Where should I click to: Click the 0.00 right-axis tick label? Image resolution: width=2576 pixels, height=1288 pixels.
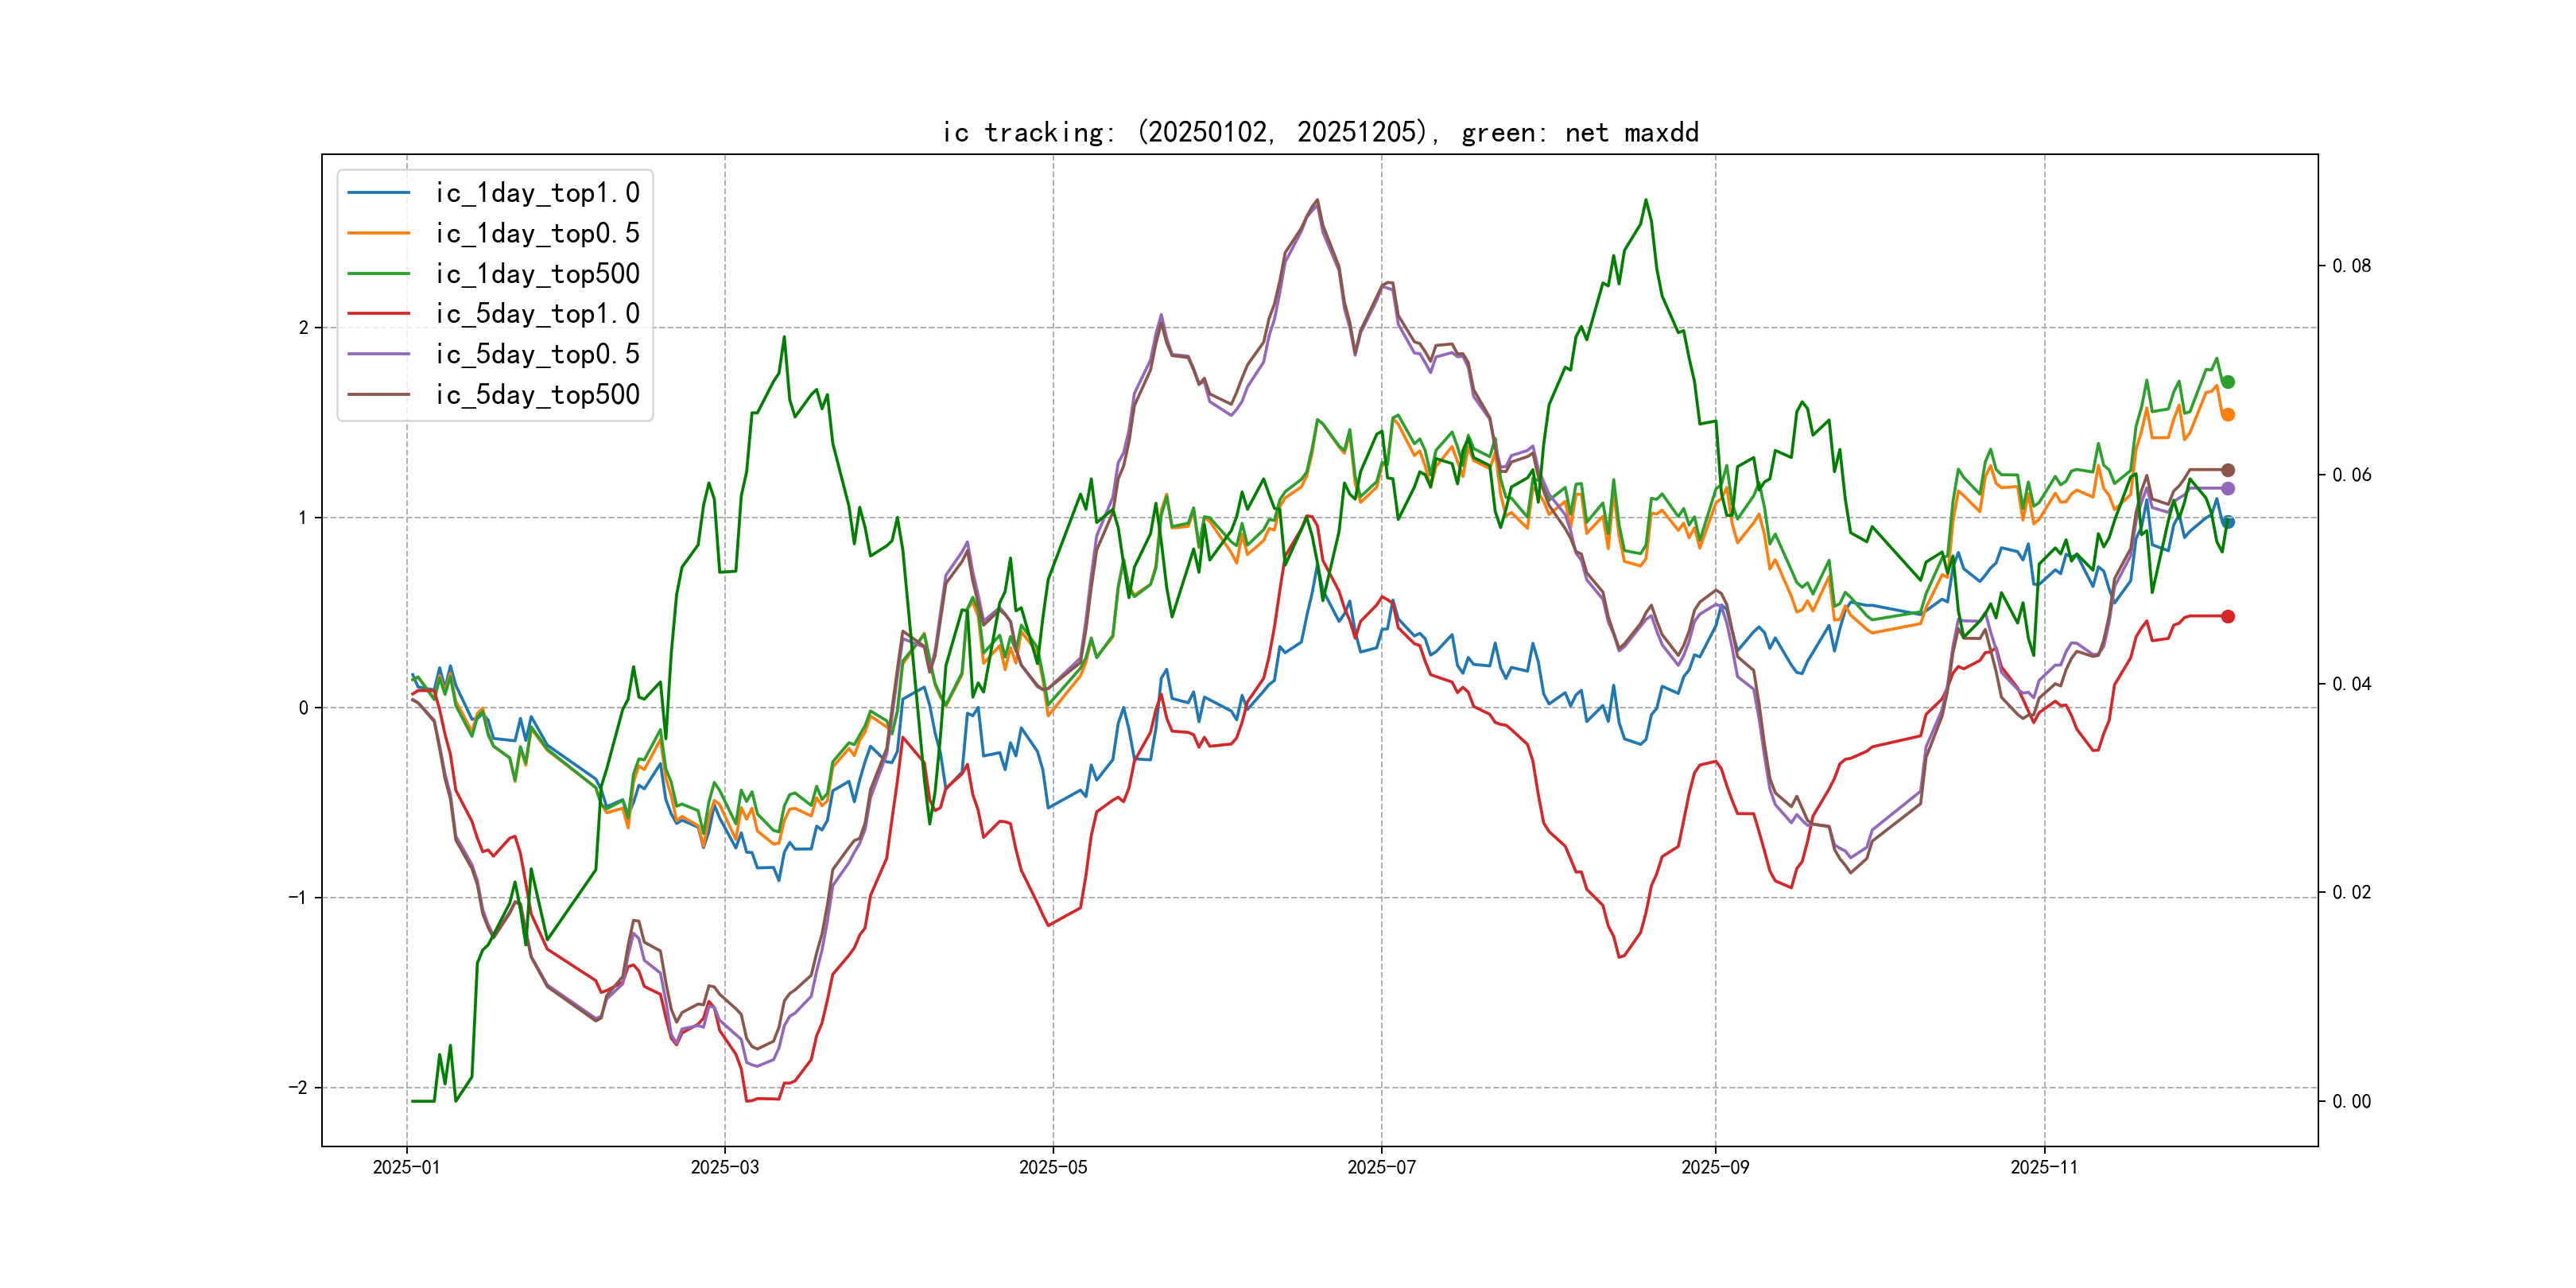pos(2351,1102)
